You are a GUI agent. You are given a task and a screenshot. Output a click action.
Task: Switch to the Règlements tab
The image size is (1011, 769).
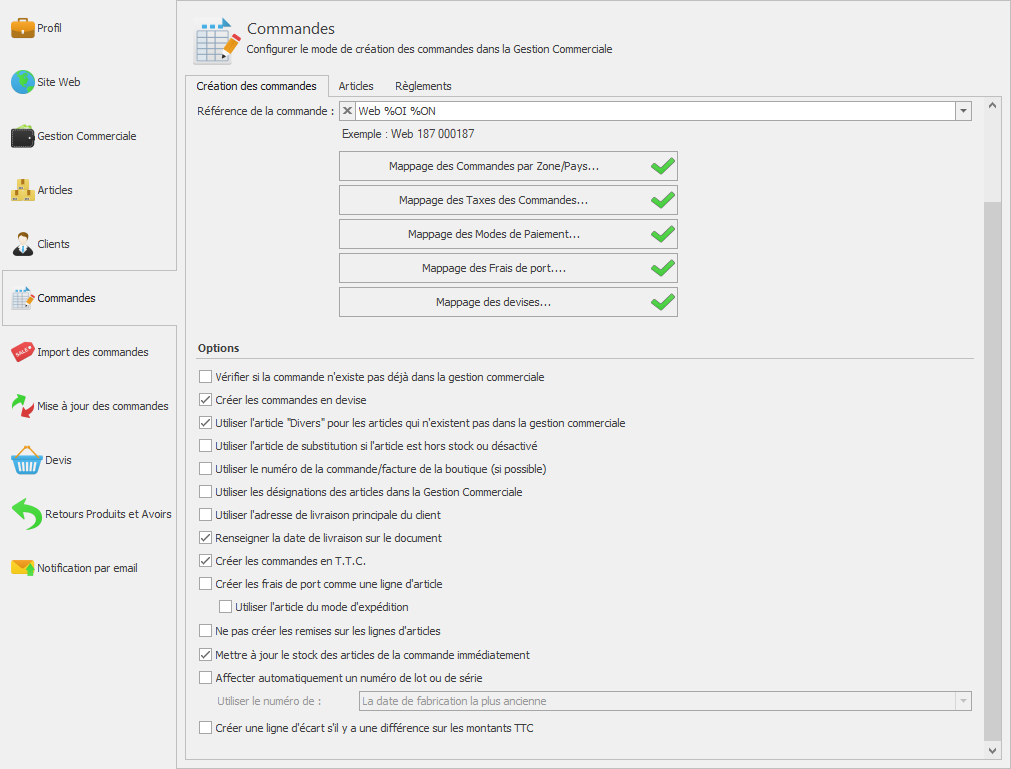[x=423, y=86]
